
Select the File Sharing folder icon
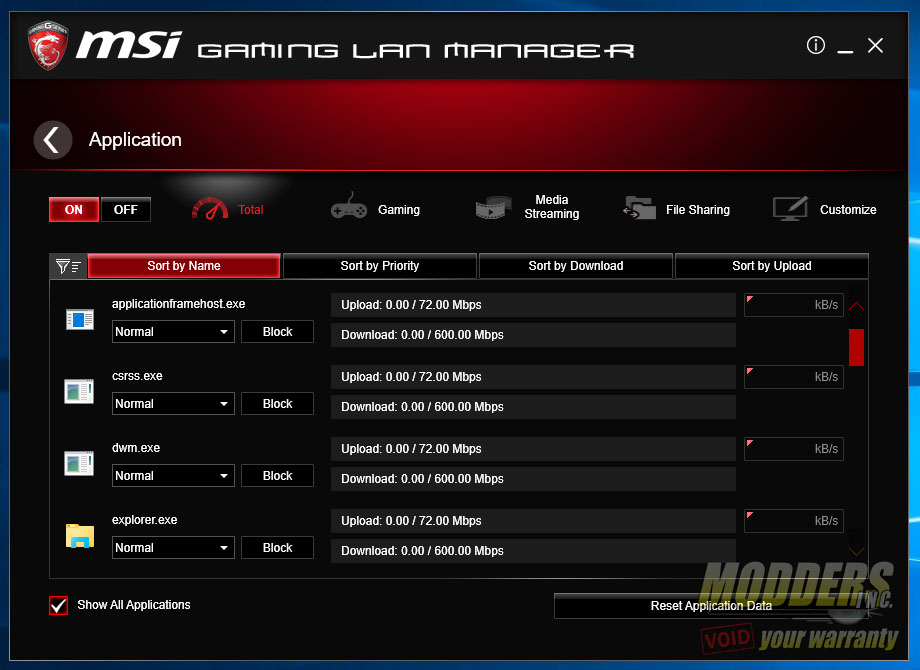tap(639, 208)
